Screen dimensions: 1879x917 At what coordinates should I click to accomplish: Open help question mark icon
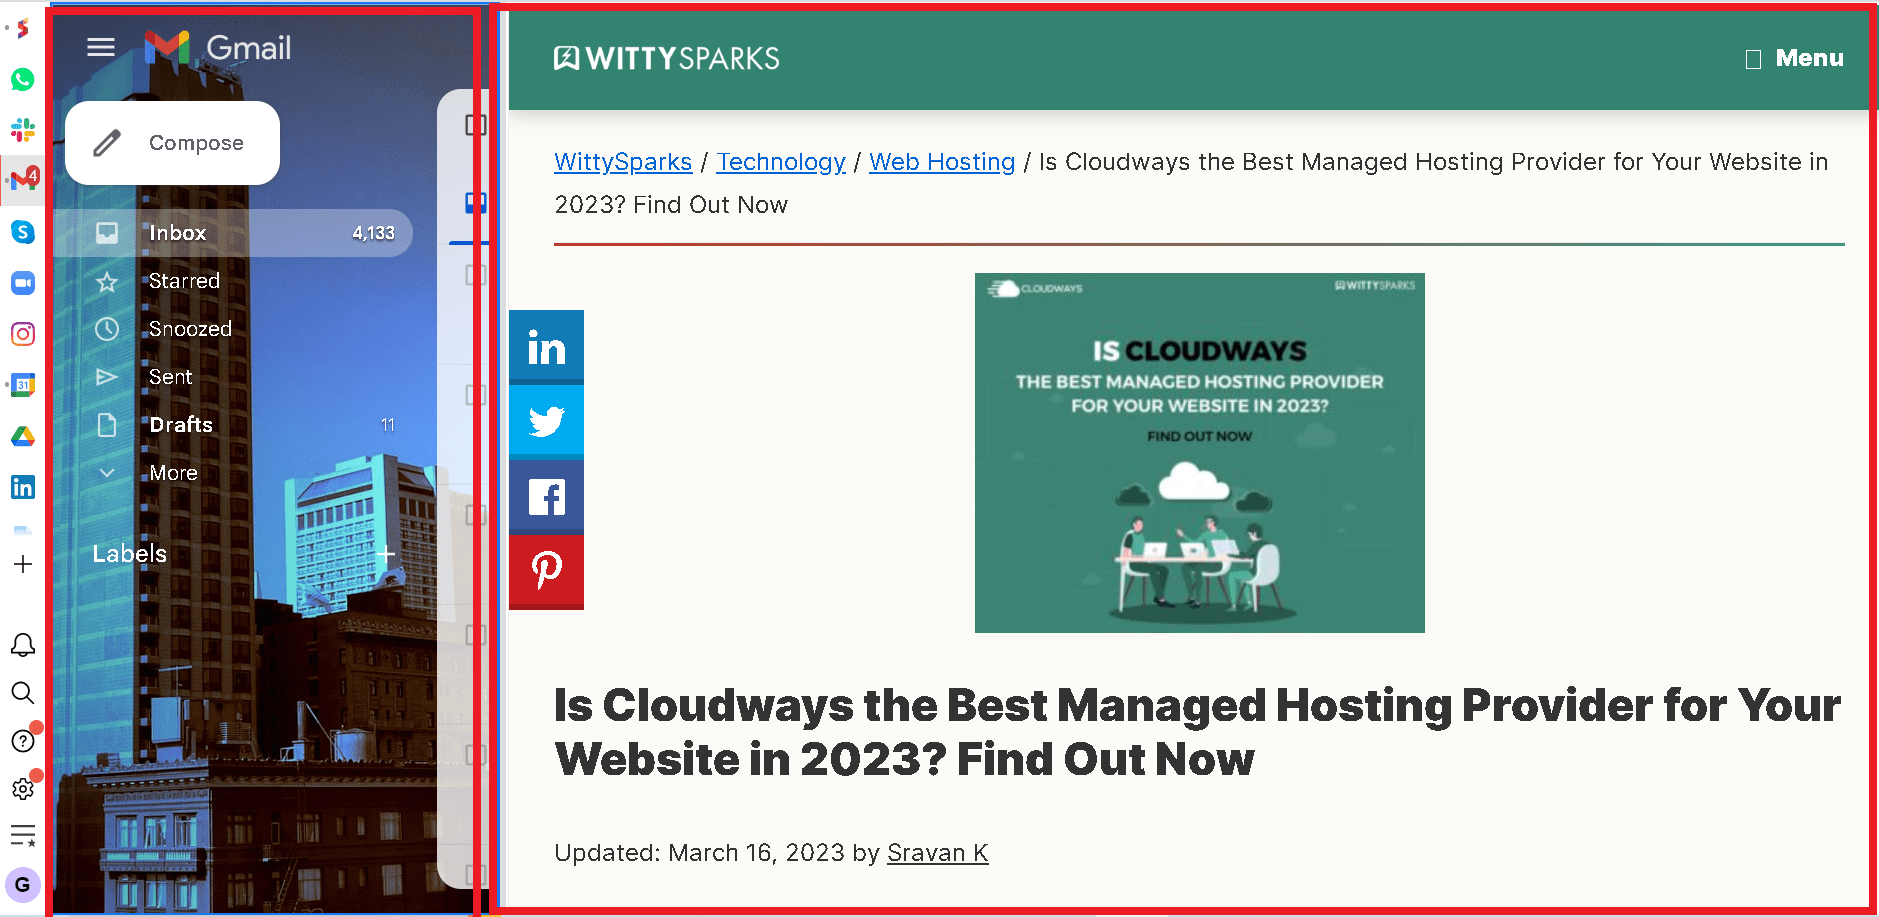(22, 741)
